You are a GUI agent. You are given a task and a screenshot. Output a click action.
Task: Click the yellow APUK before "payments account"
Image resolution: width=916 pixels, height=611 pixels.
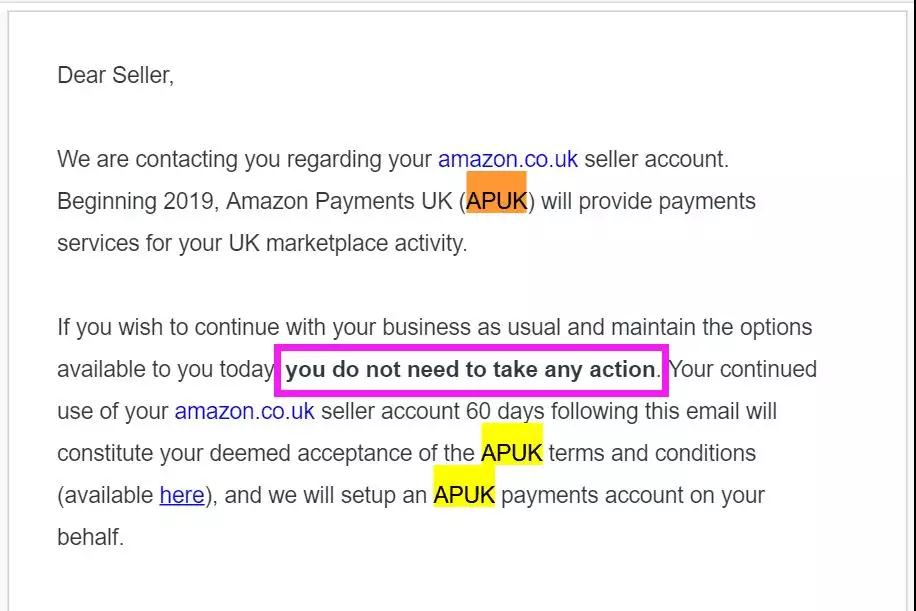tap(464, 495)
